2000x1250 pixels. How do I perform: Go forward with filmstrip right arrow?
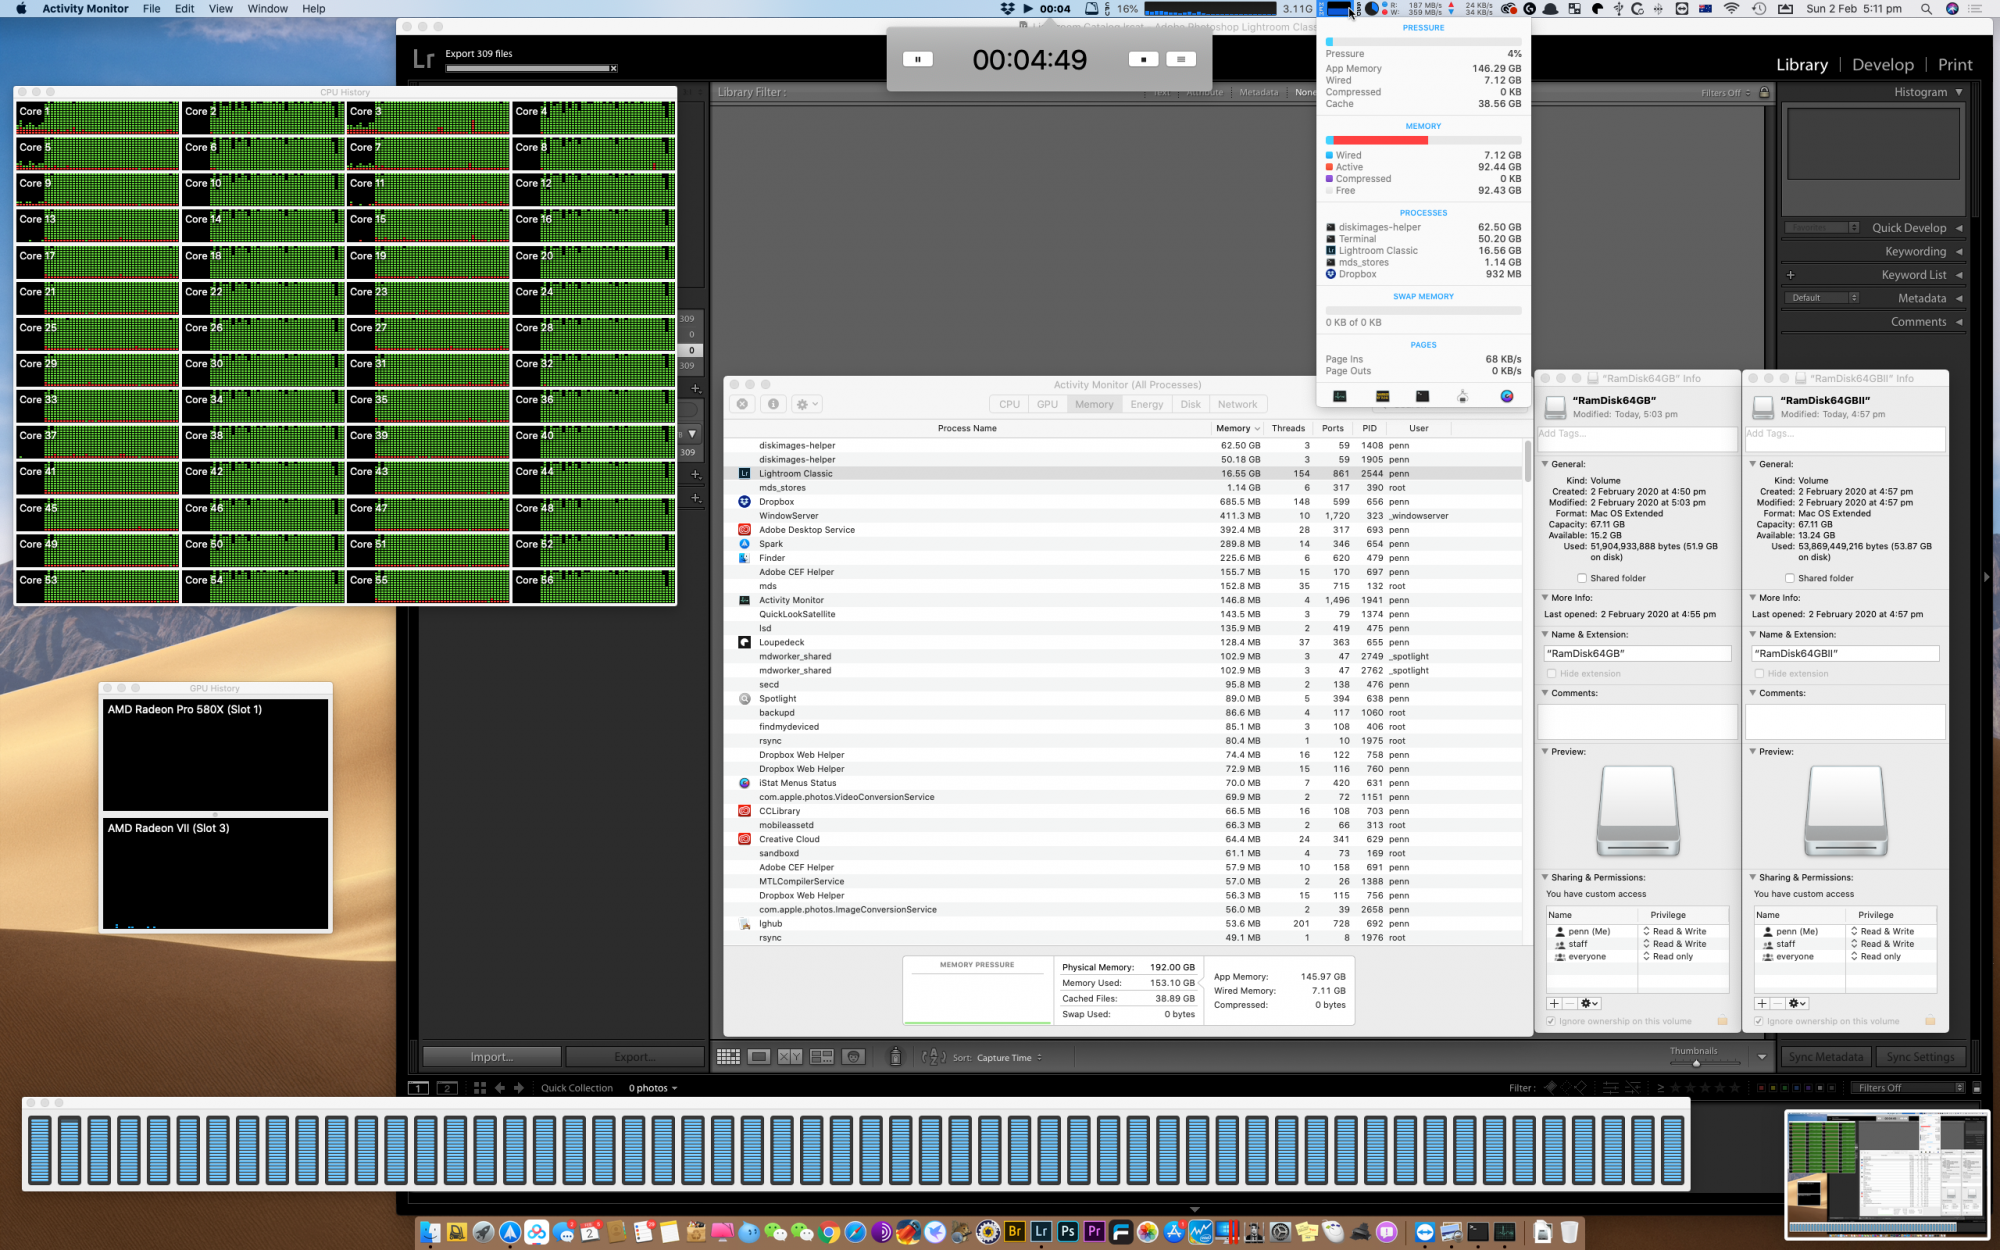(x=518, y=1088)
